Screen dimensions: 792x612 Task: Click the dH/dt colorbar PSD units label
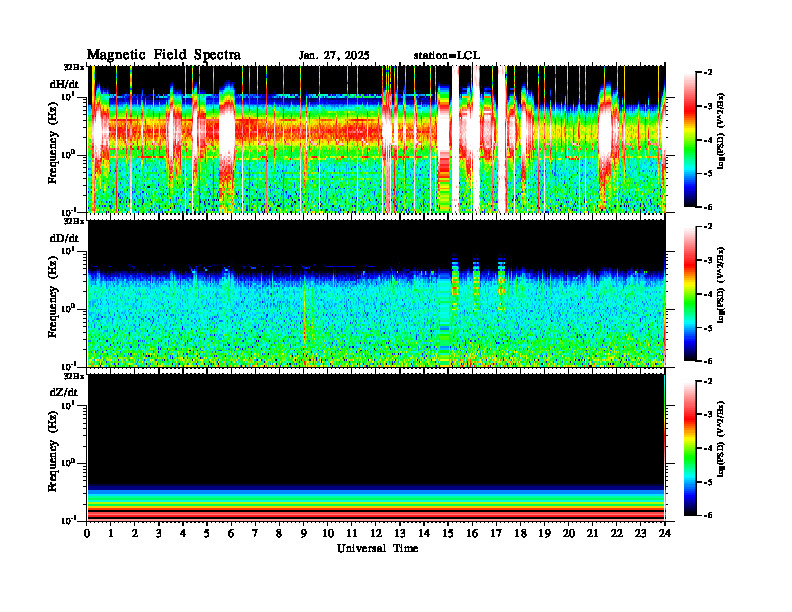click(x=720, y=131)
